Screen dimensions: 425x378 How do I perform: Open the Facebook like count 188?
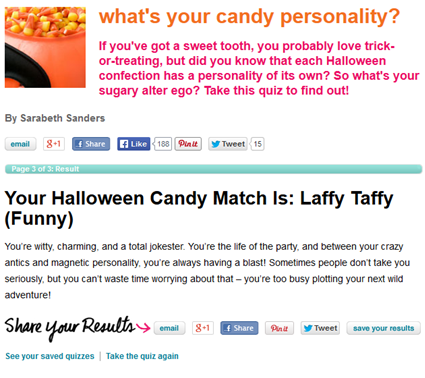(x=163, y=144)
